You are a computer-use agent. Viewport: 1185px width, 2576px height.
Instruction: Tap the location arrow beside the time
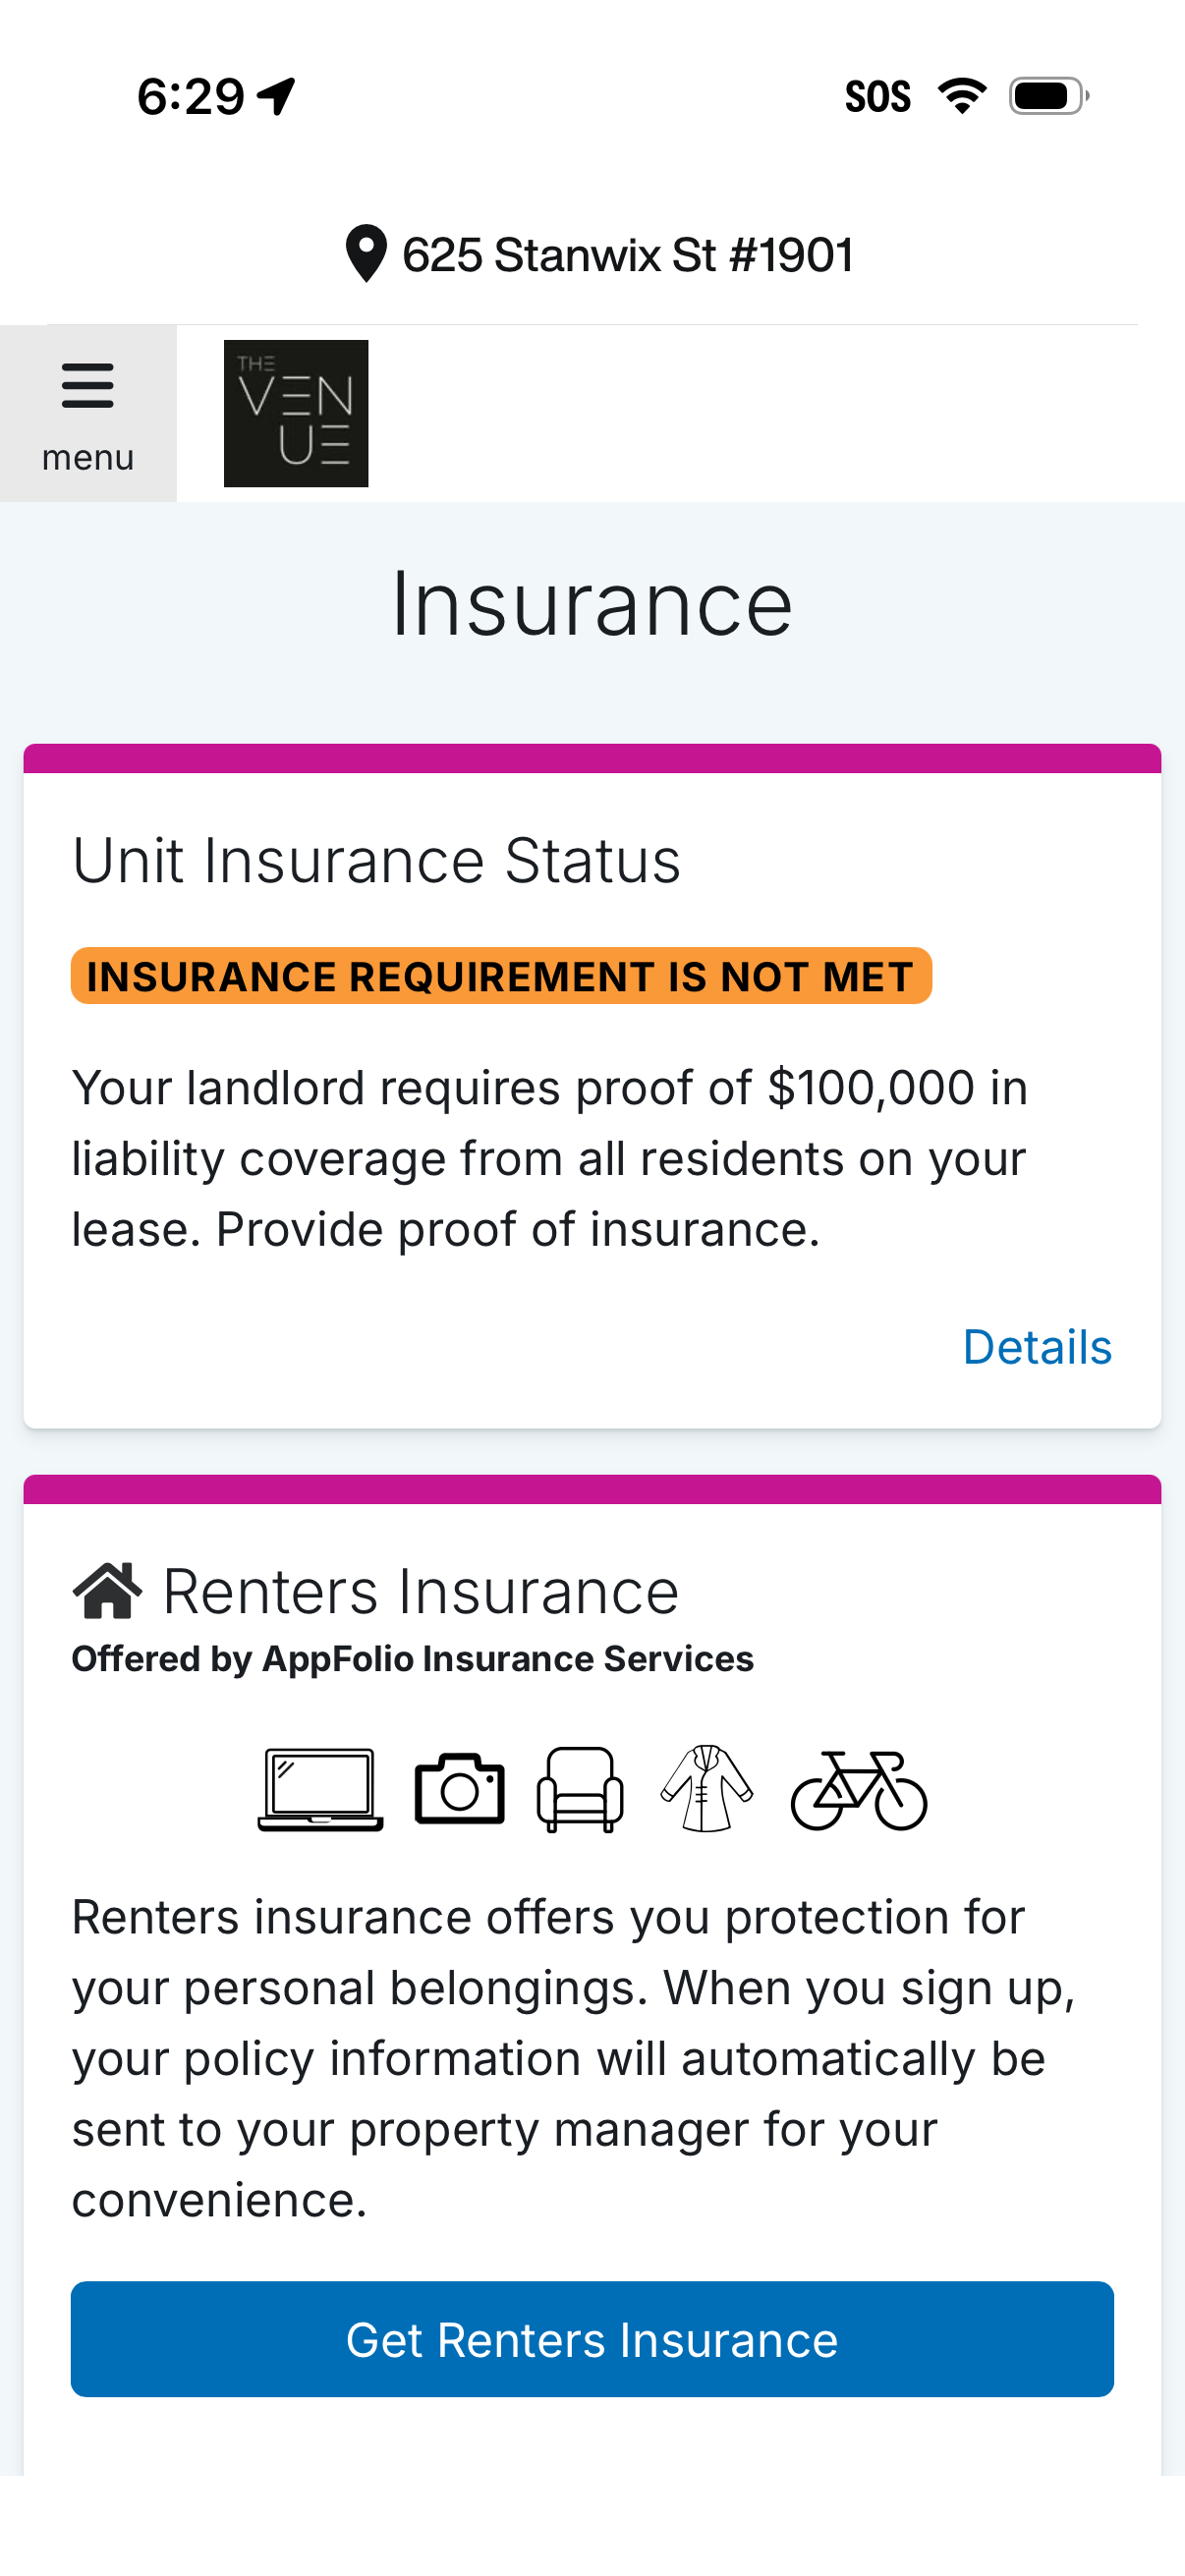tap(277, 96)
